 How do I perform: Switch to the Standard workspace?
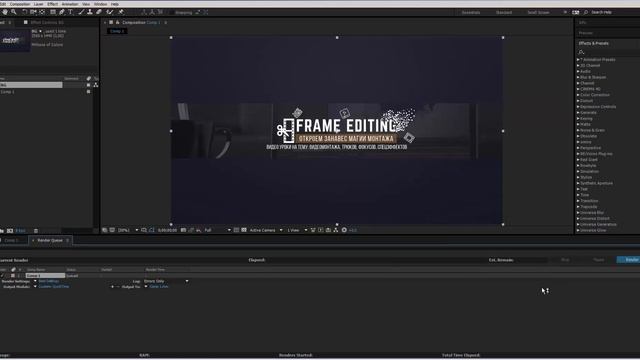(504, 13)
